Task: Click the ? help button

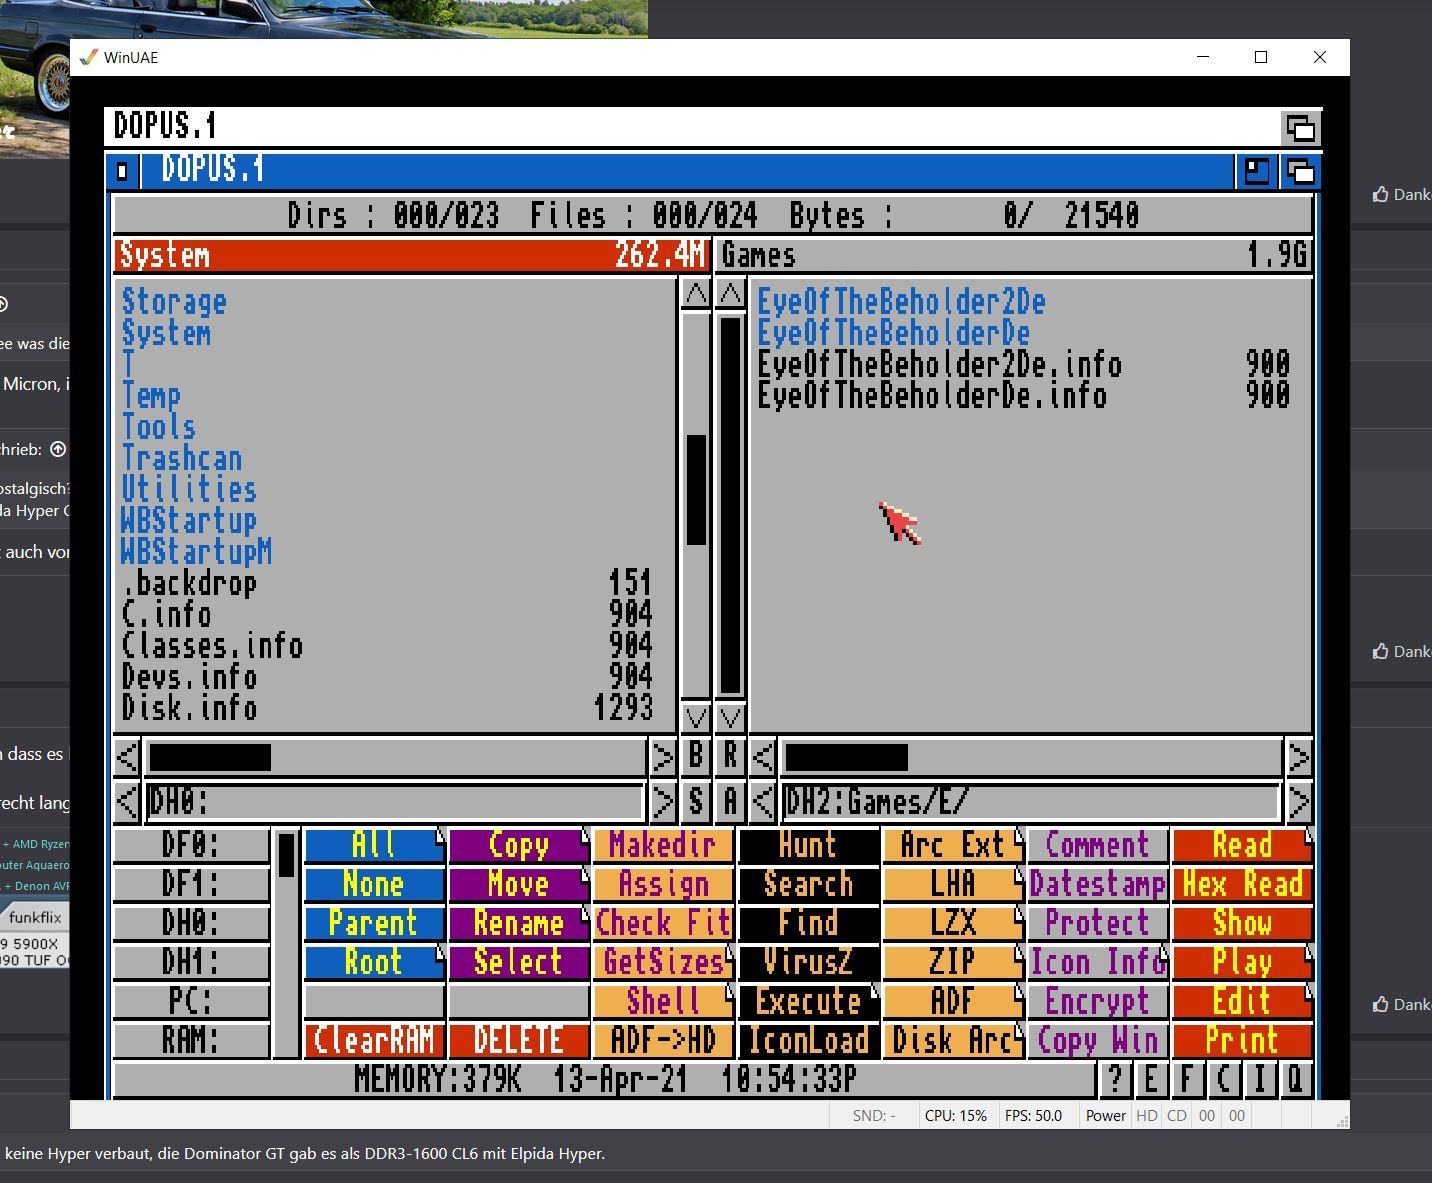Action: pyautogui.click(x=1115, y=1080)
